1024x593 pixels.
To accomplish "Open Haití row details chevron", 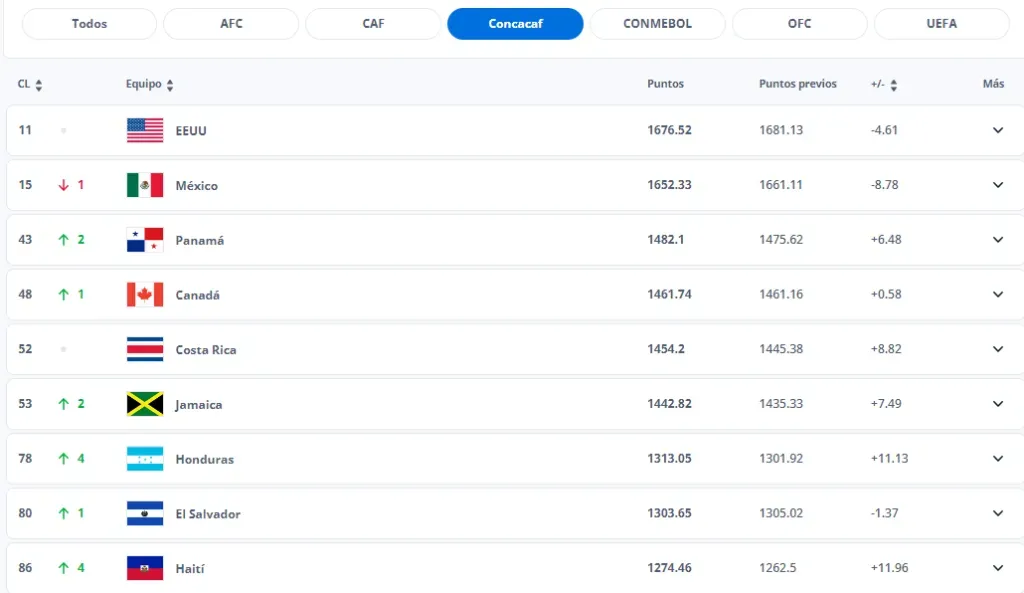I will coord(997,568).
